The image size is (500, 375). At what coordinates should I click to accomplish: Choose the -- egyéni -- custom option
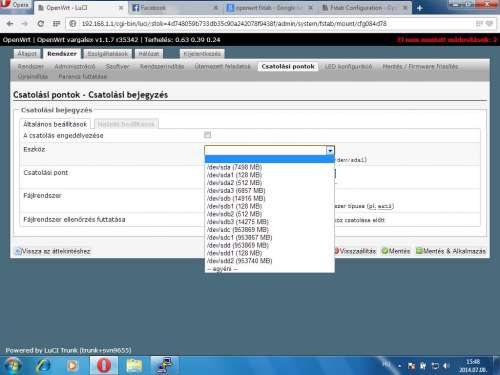[269, 269]
